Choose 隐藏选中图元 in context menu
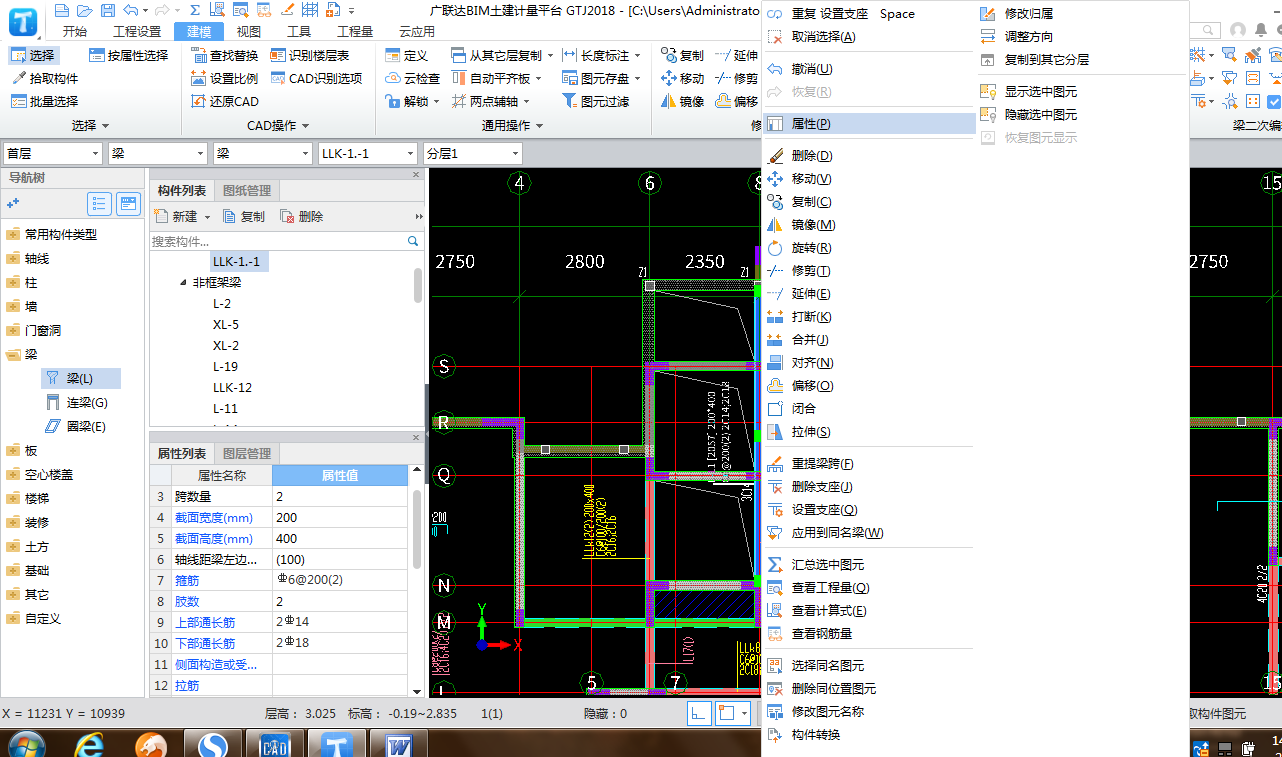Image resolution: width=1282 pixels, height=757 pixels. pos(1083,115)
